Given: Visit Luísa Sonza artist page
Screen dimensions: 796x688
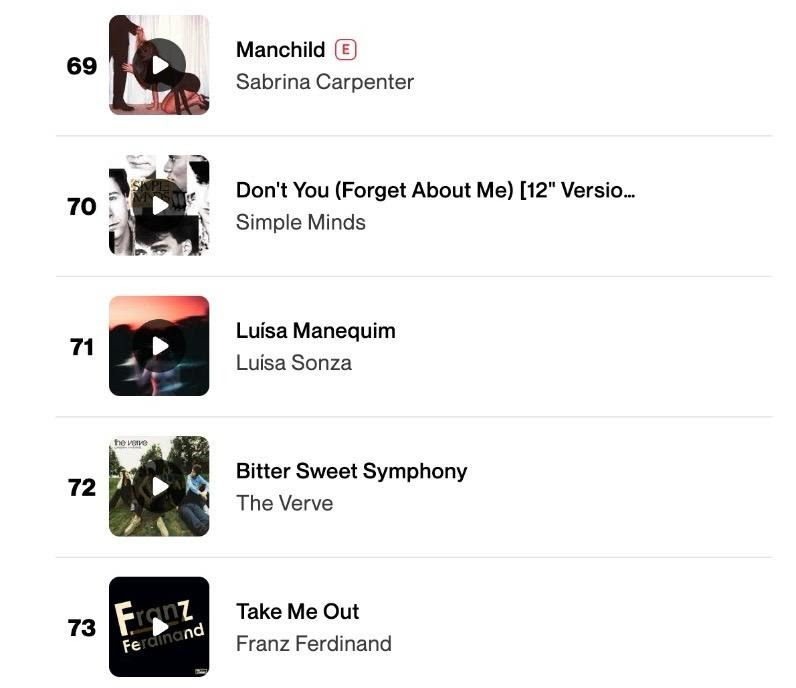Looking at the screenshot, I should tap(293, 363).
